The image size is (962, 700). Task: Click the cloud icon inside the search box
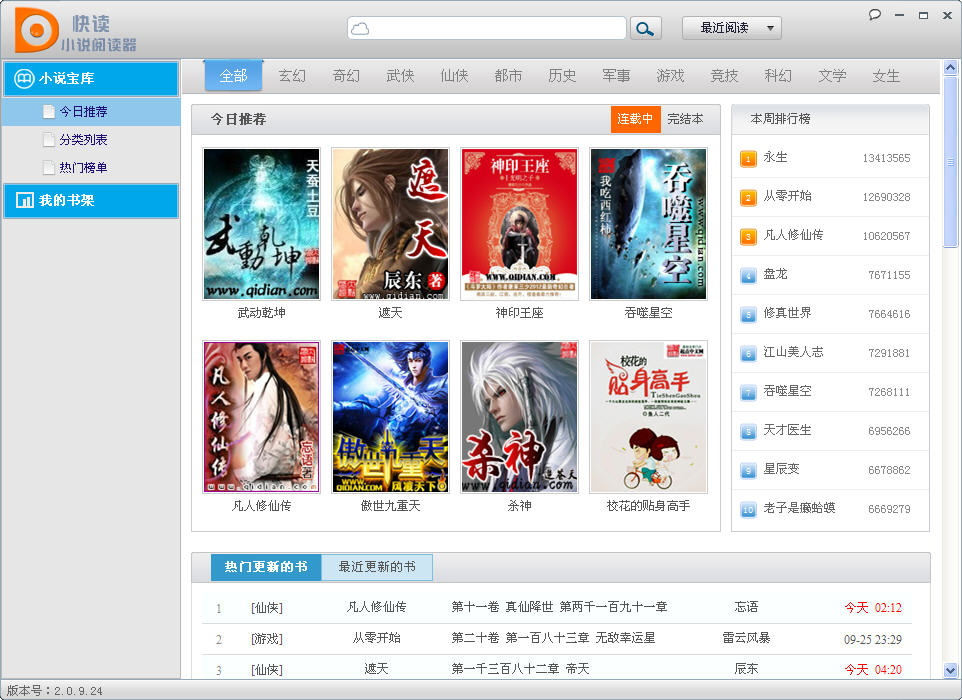click(x=361, y=27)
